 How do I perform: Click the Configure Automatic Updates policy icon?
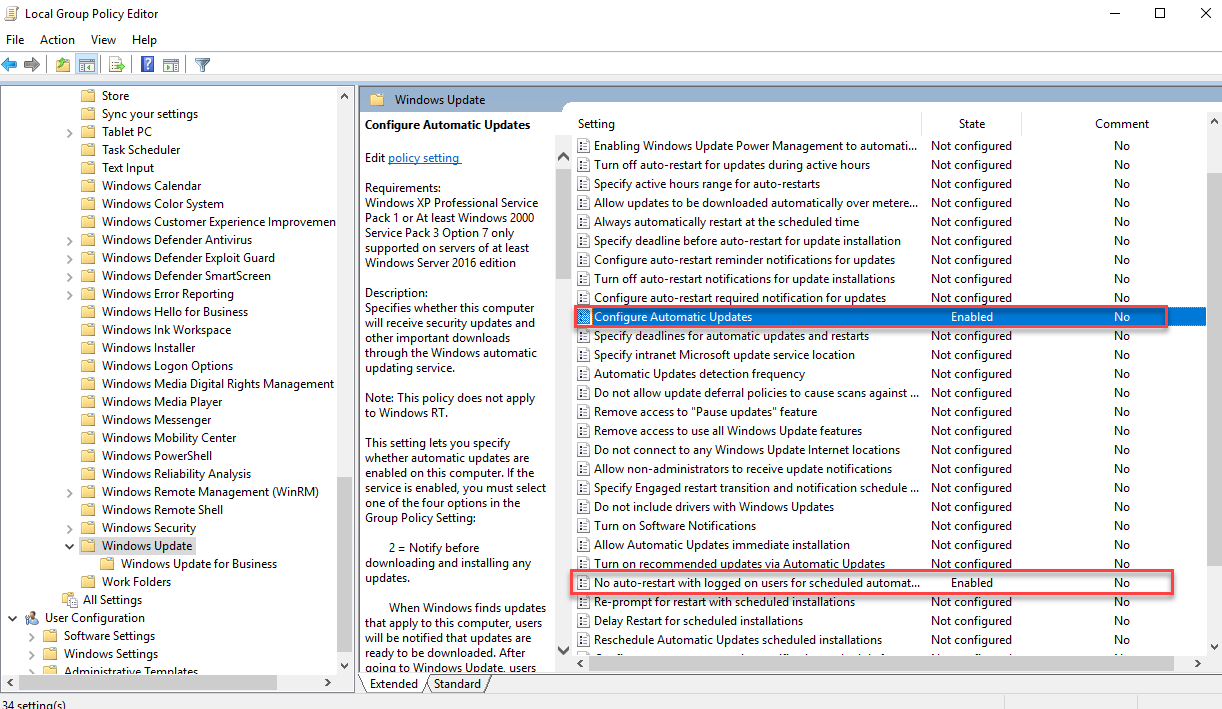(x=584, y=317)
